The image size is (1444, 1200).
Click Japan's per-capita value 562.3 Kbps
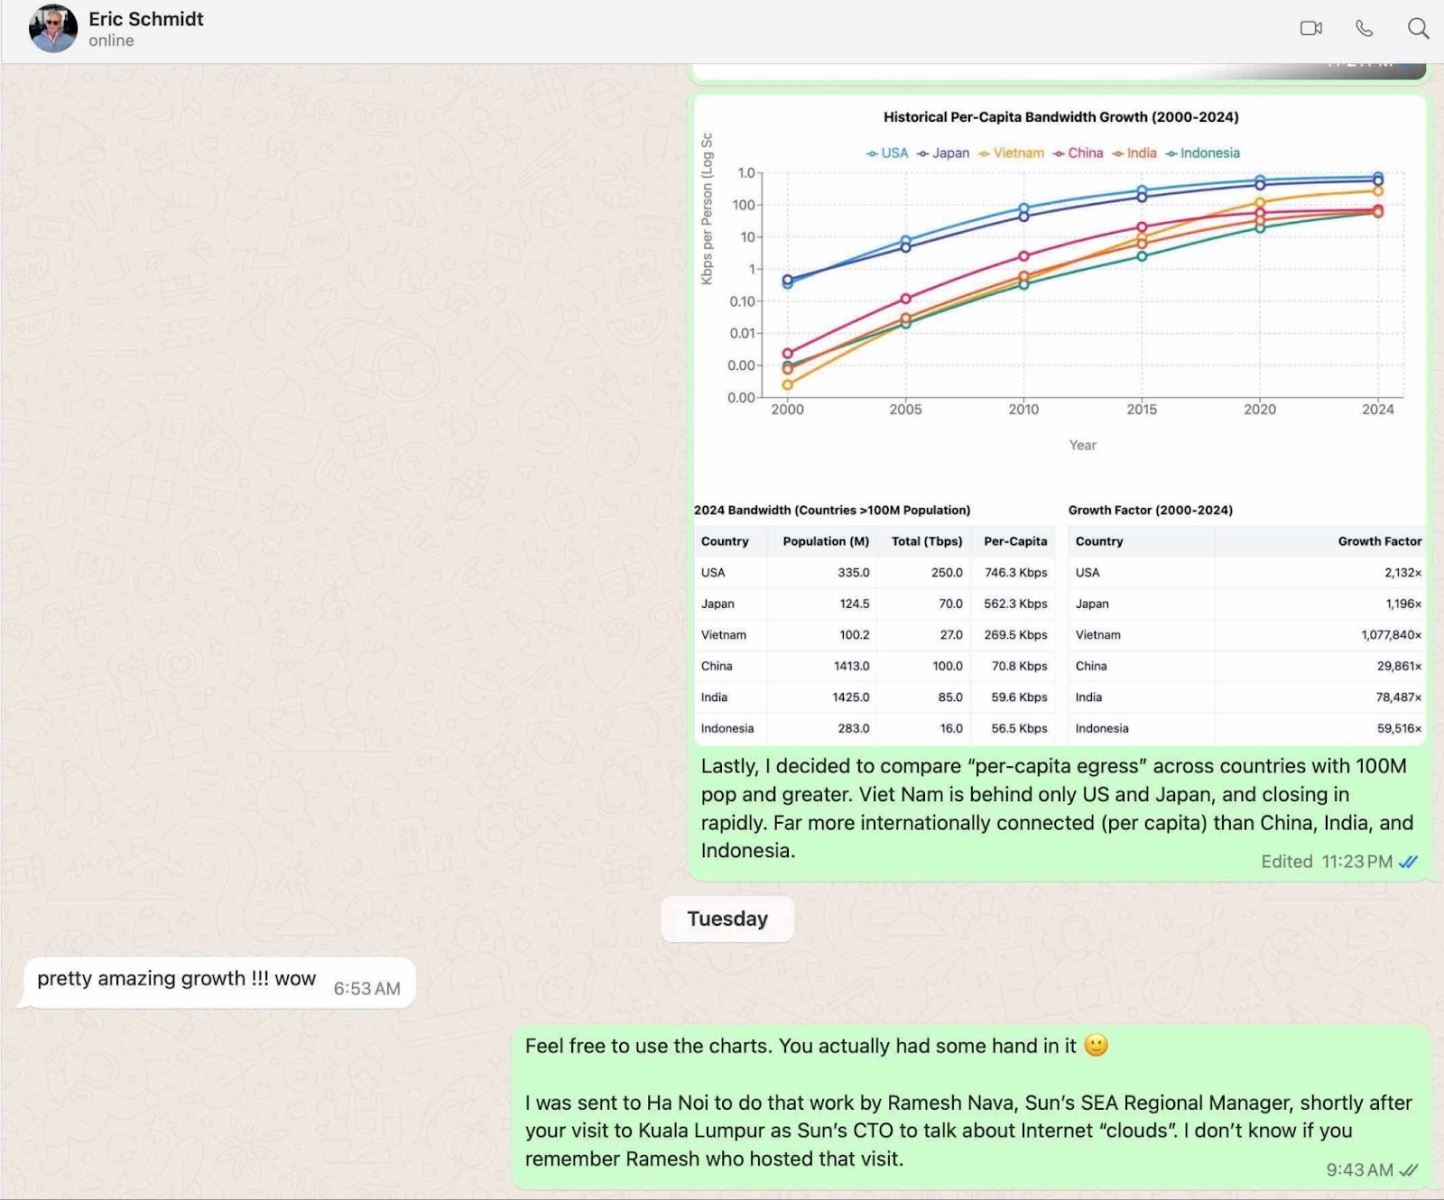coord(1016,604)
